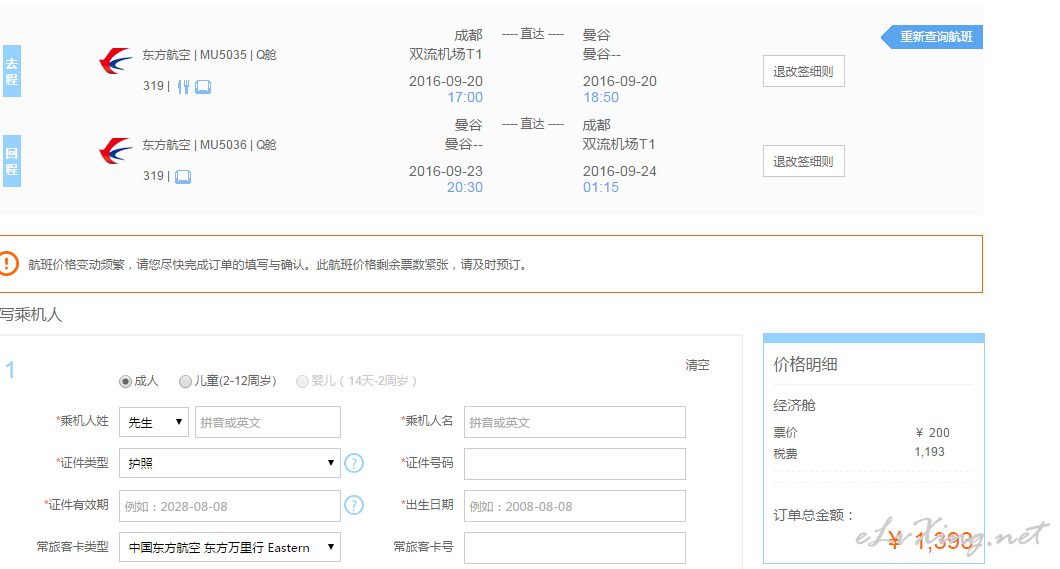1060x569 pixels.
Task: Select the 成人 passenger type radio
Action: (126, 381)
